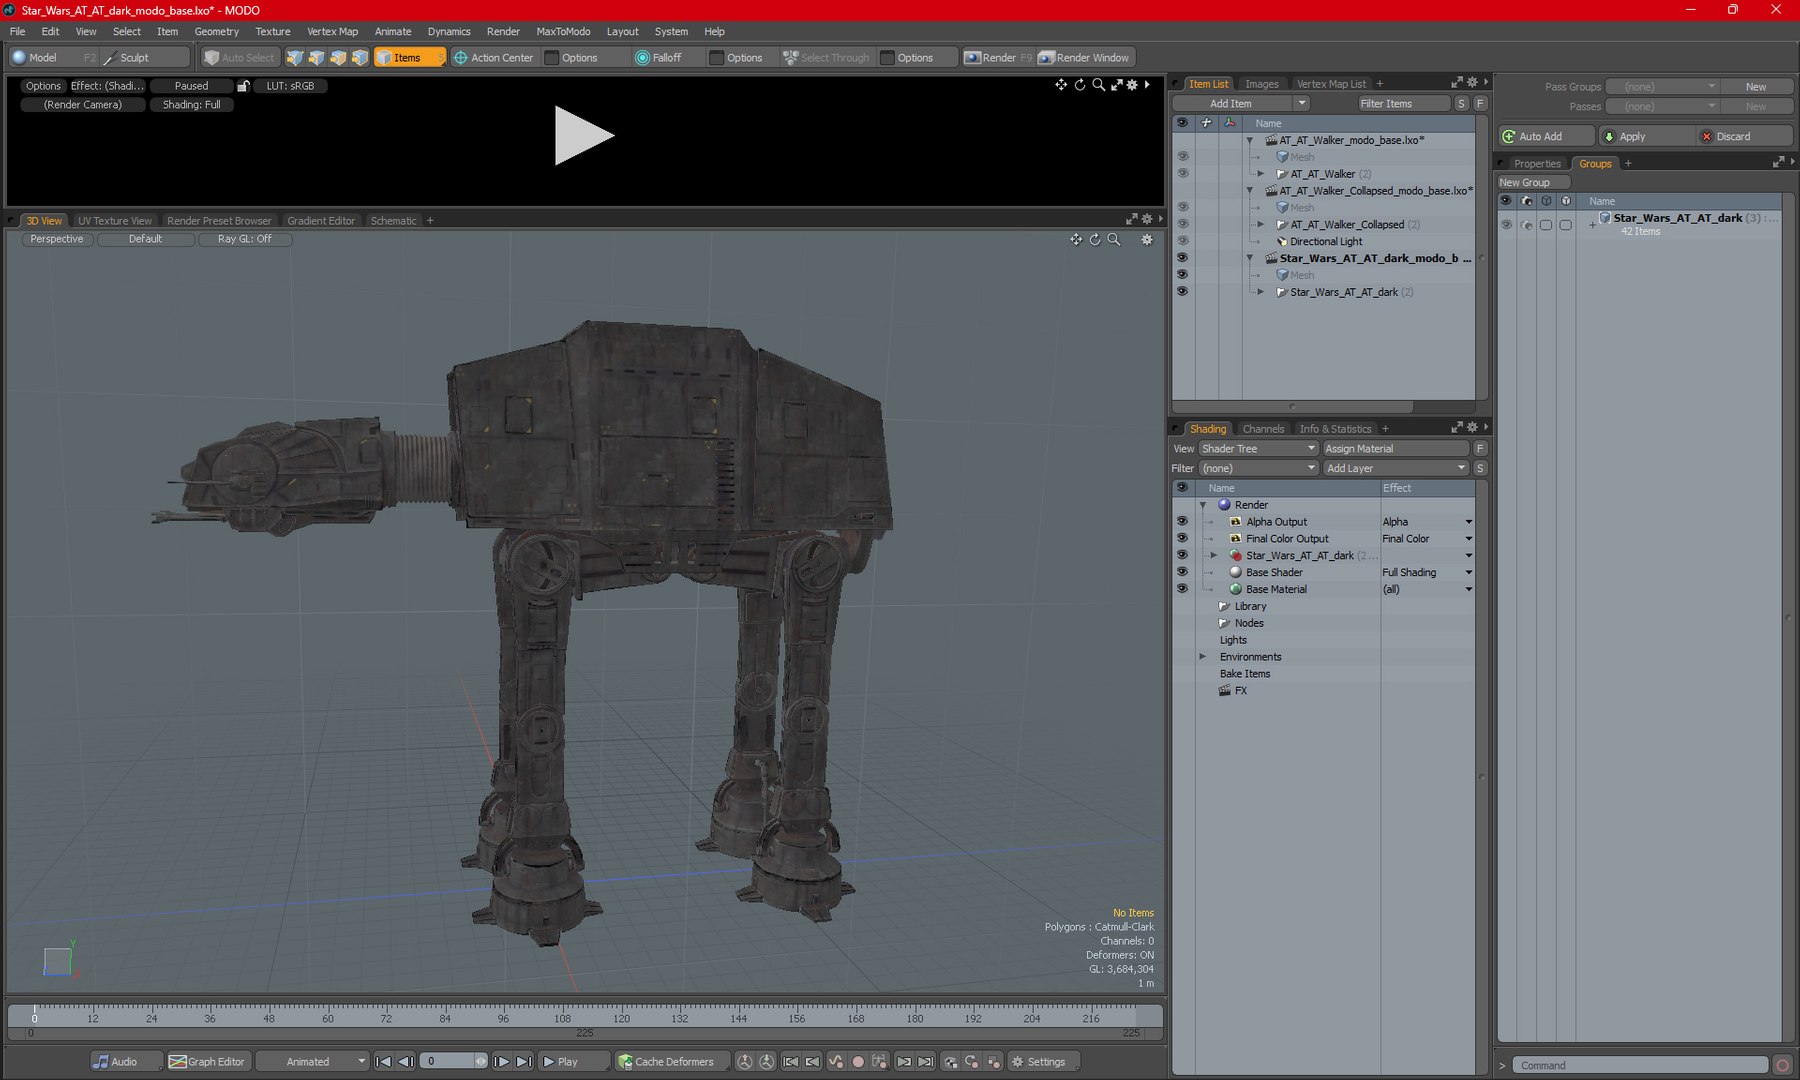The width and height of the screenshot is (1800, 1080).
Task: Collapse Render node in Shader Tree
Action: [1203, 505]
